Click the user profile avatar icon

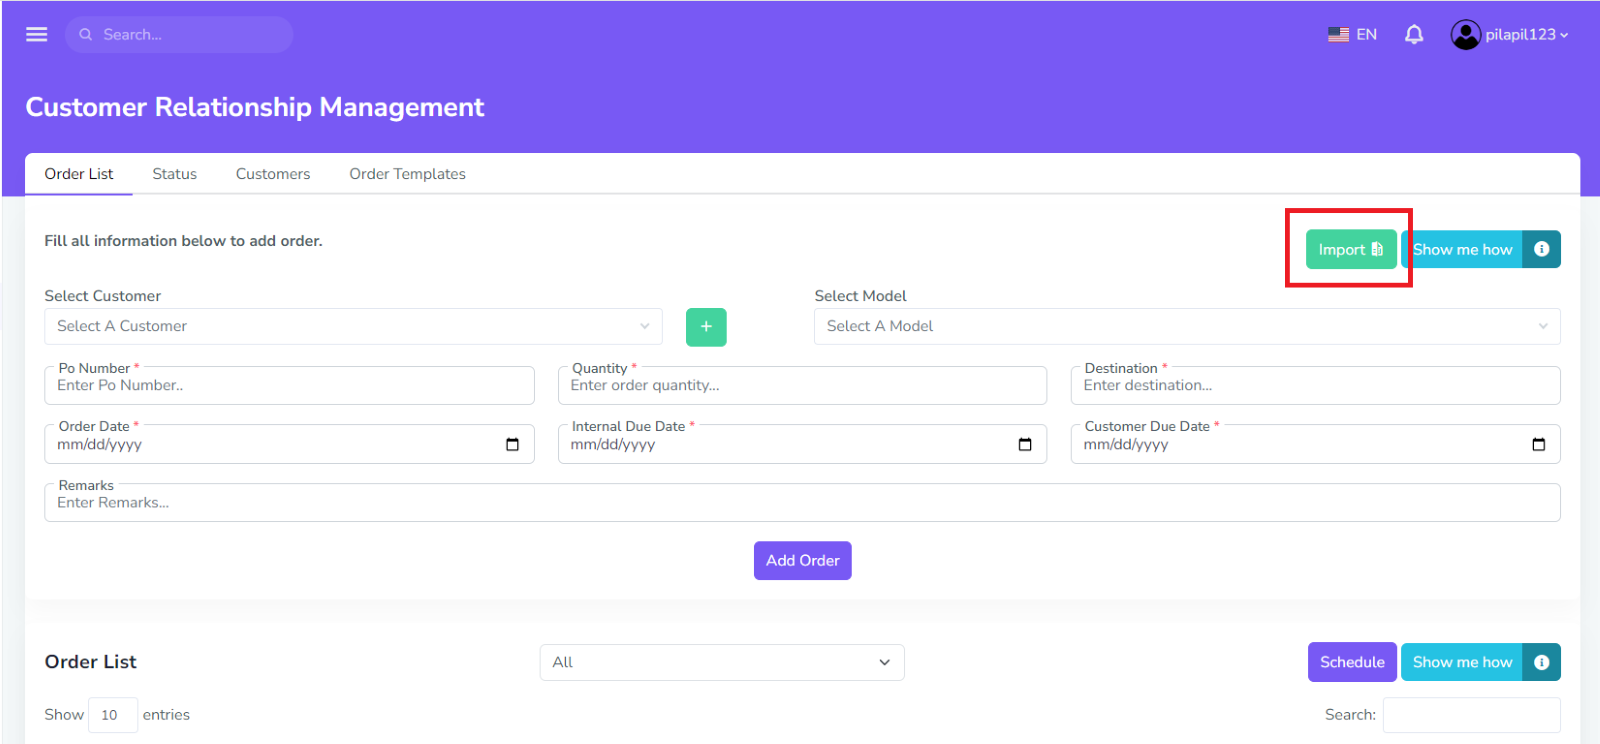click(x=1465, y=35)
